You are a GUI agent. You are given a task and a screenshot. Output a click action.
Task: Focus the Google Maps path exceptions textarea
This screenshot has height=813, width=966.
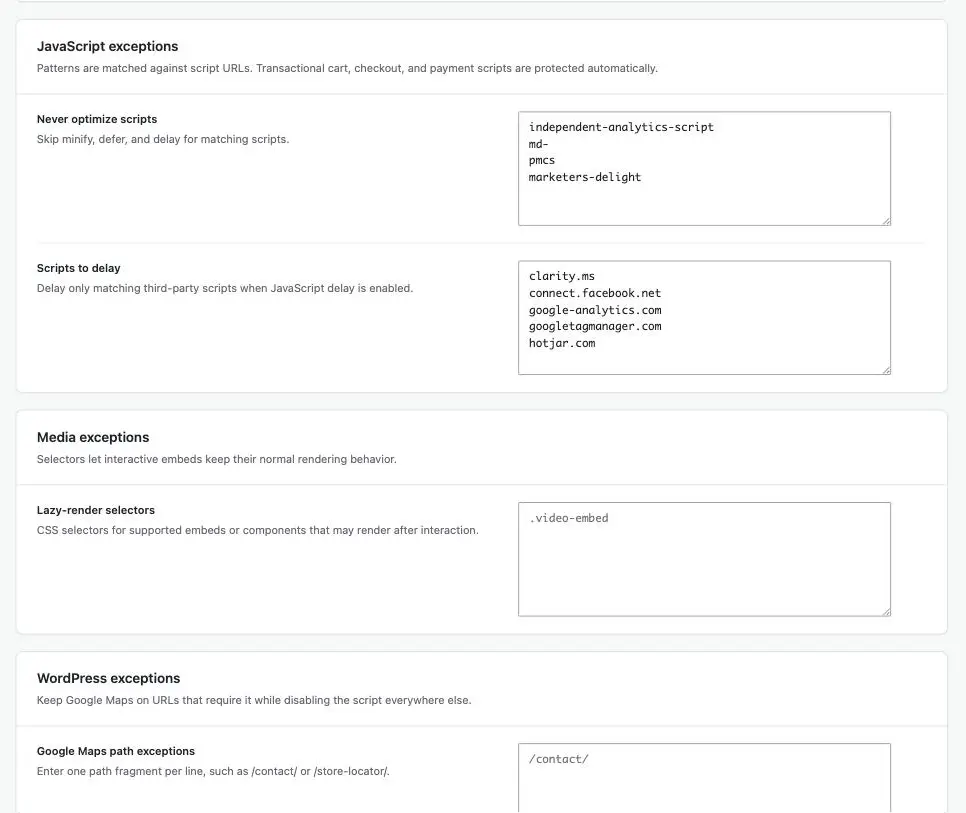click(704, 778)
